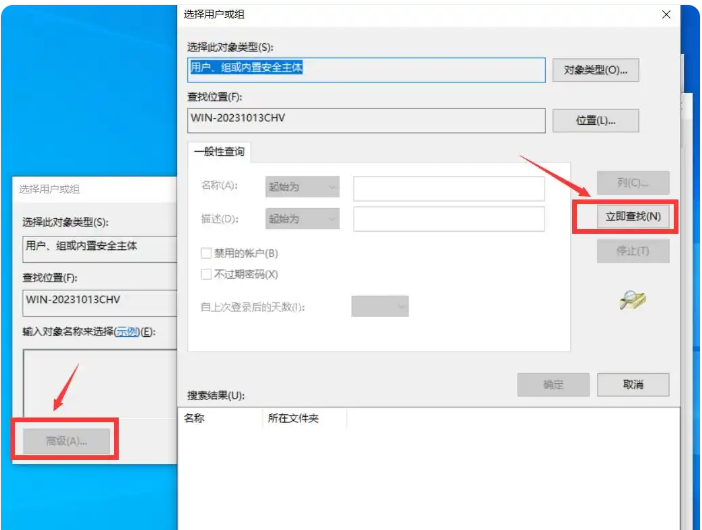
Task: Expand the 名称(A) 起始为 dropdown
Action: [302, 187]
